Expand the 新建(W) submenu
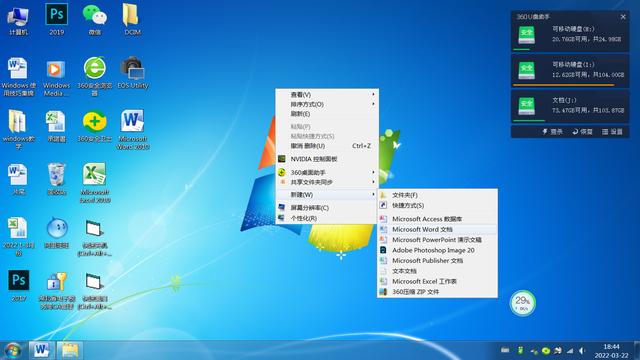This screenshot has height=360, width=640. (327, 195)
